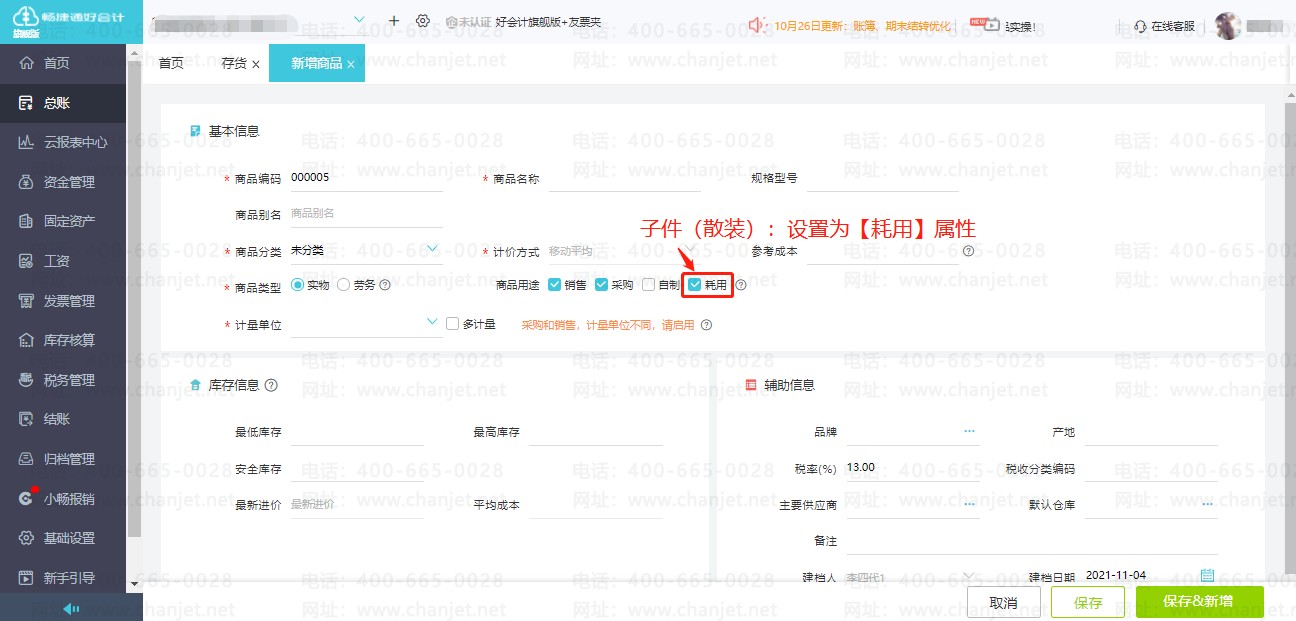Click the date picker calendar icon

point(1207,575)
